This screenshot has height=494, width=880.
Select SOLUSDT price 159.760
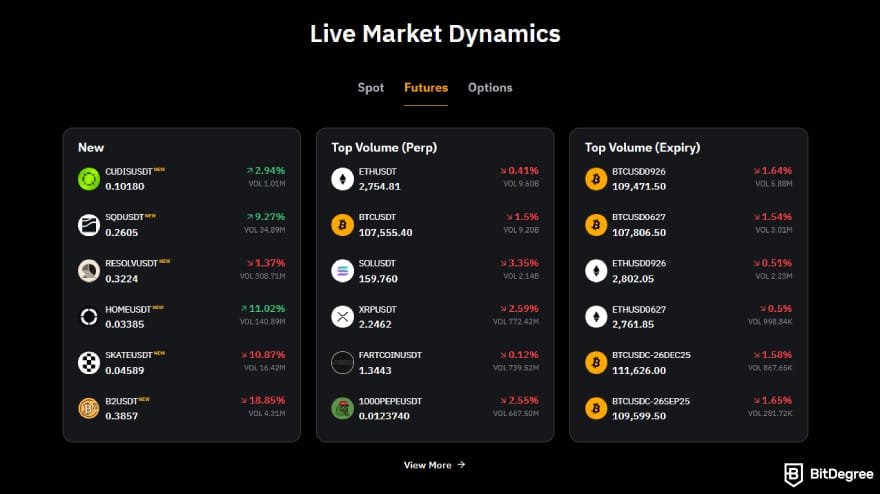[378, 278]
